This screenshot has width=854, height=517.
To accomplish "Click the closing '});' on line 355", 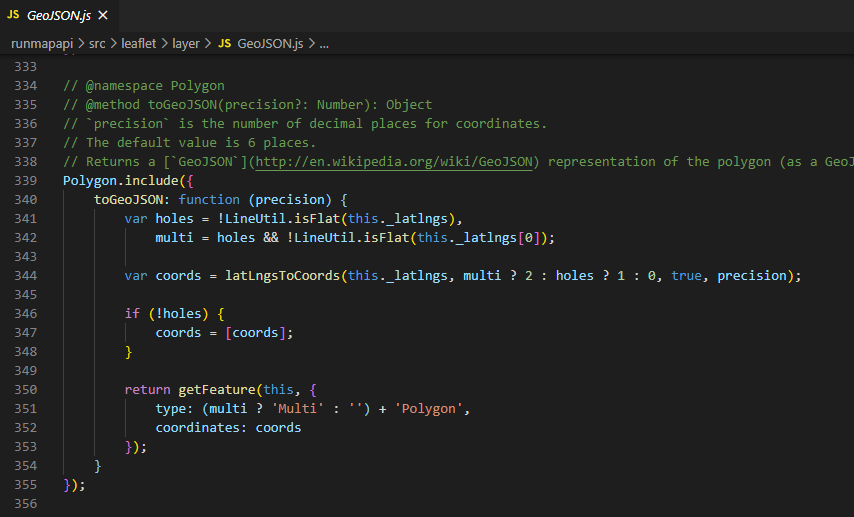I will (74, 485).
